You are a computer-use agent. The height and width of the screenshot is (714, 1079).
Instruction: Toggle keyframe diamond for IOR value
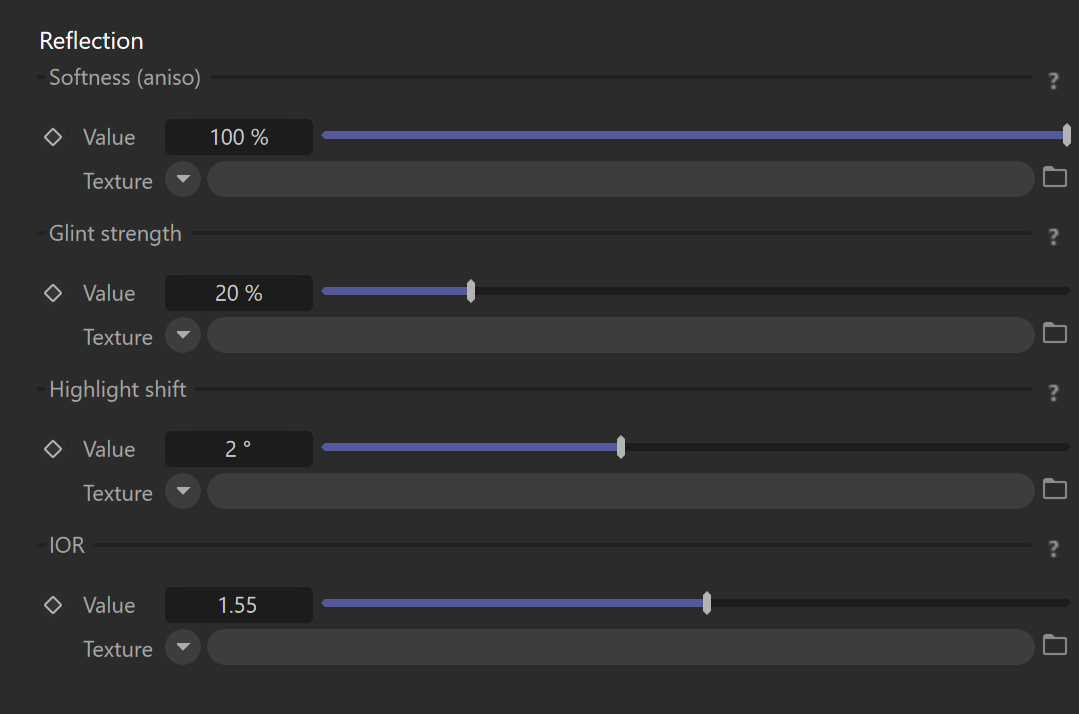[53, 605]
